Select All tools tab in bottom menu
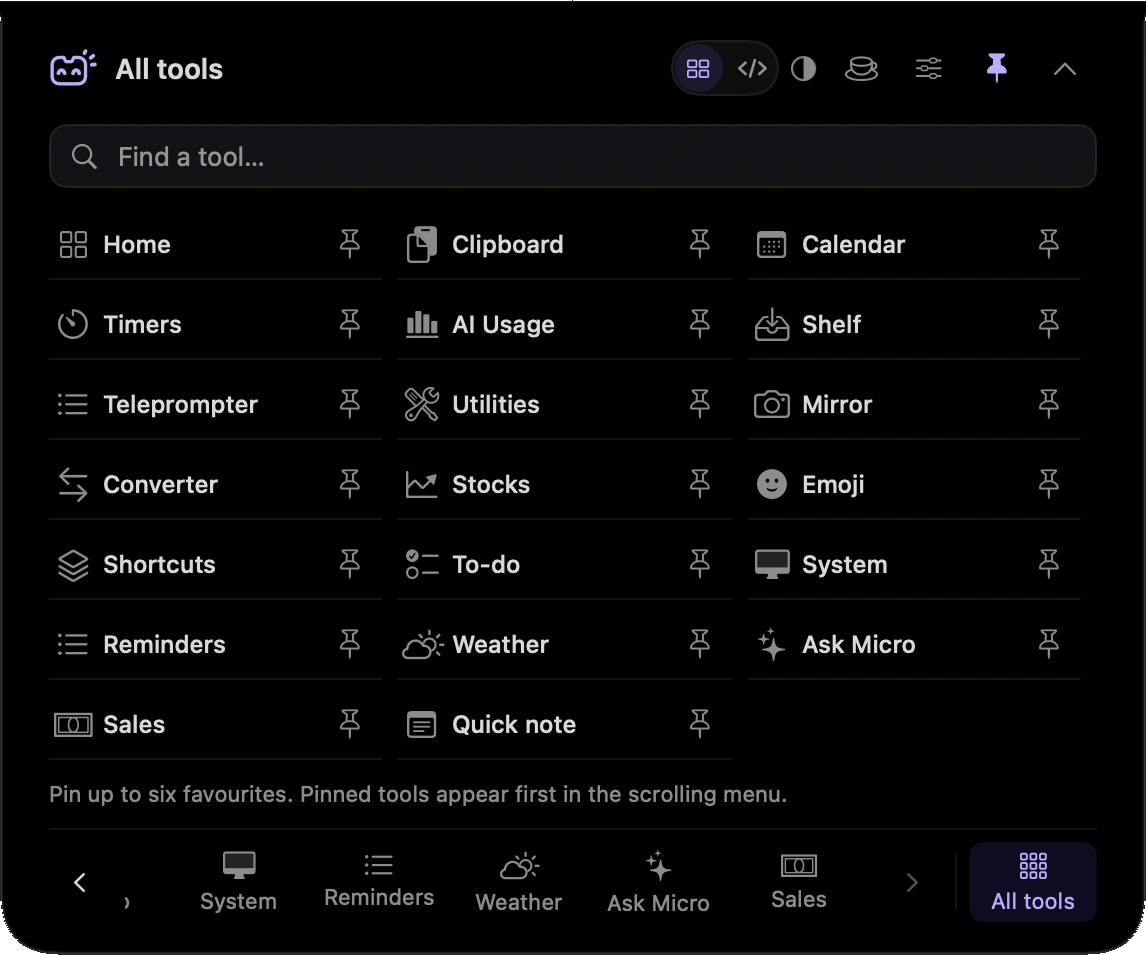 coord(1033,882)
